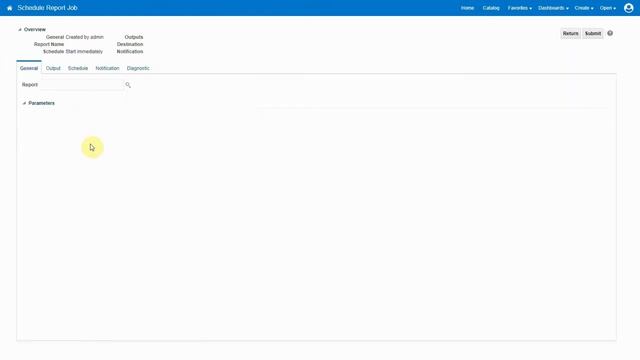Click the help question mark icon
Image resolution: width=640 pixels, height=360 pixels.
(x=610, y=33)
